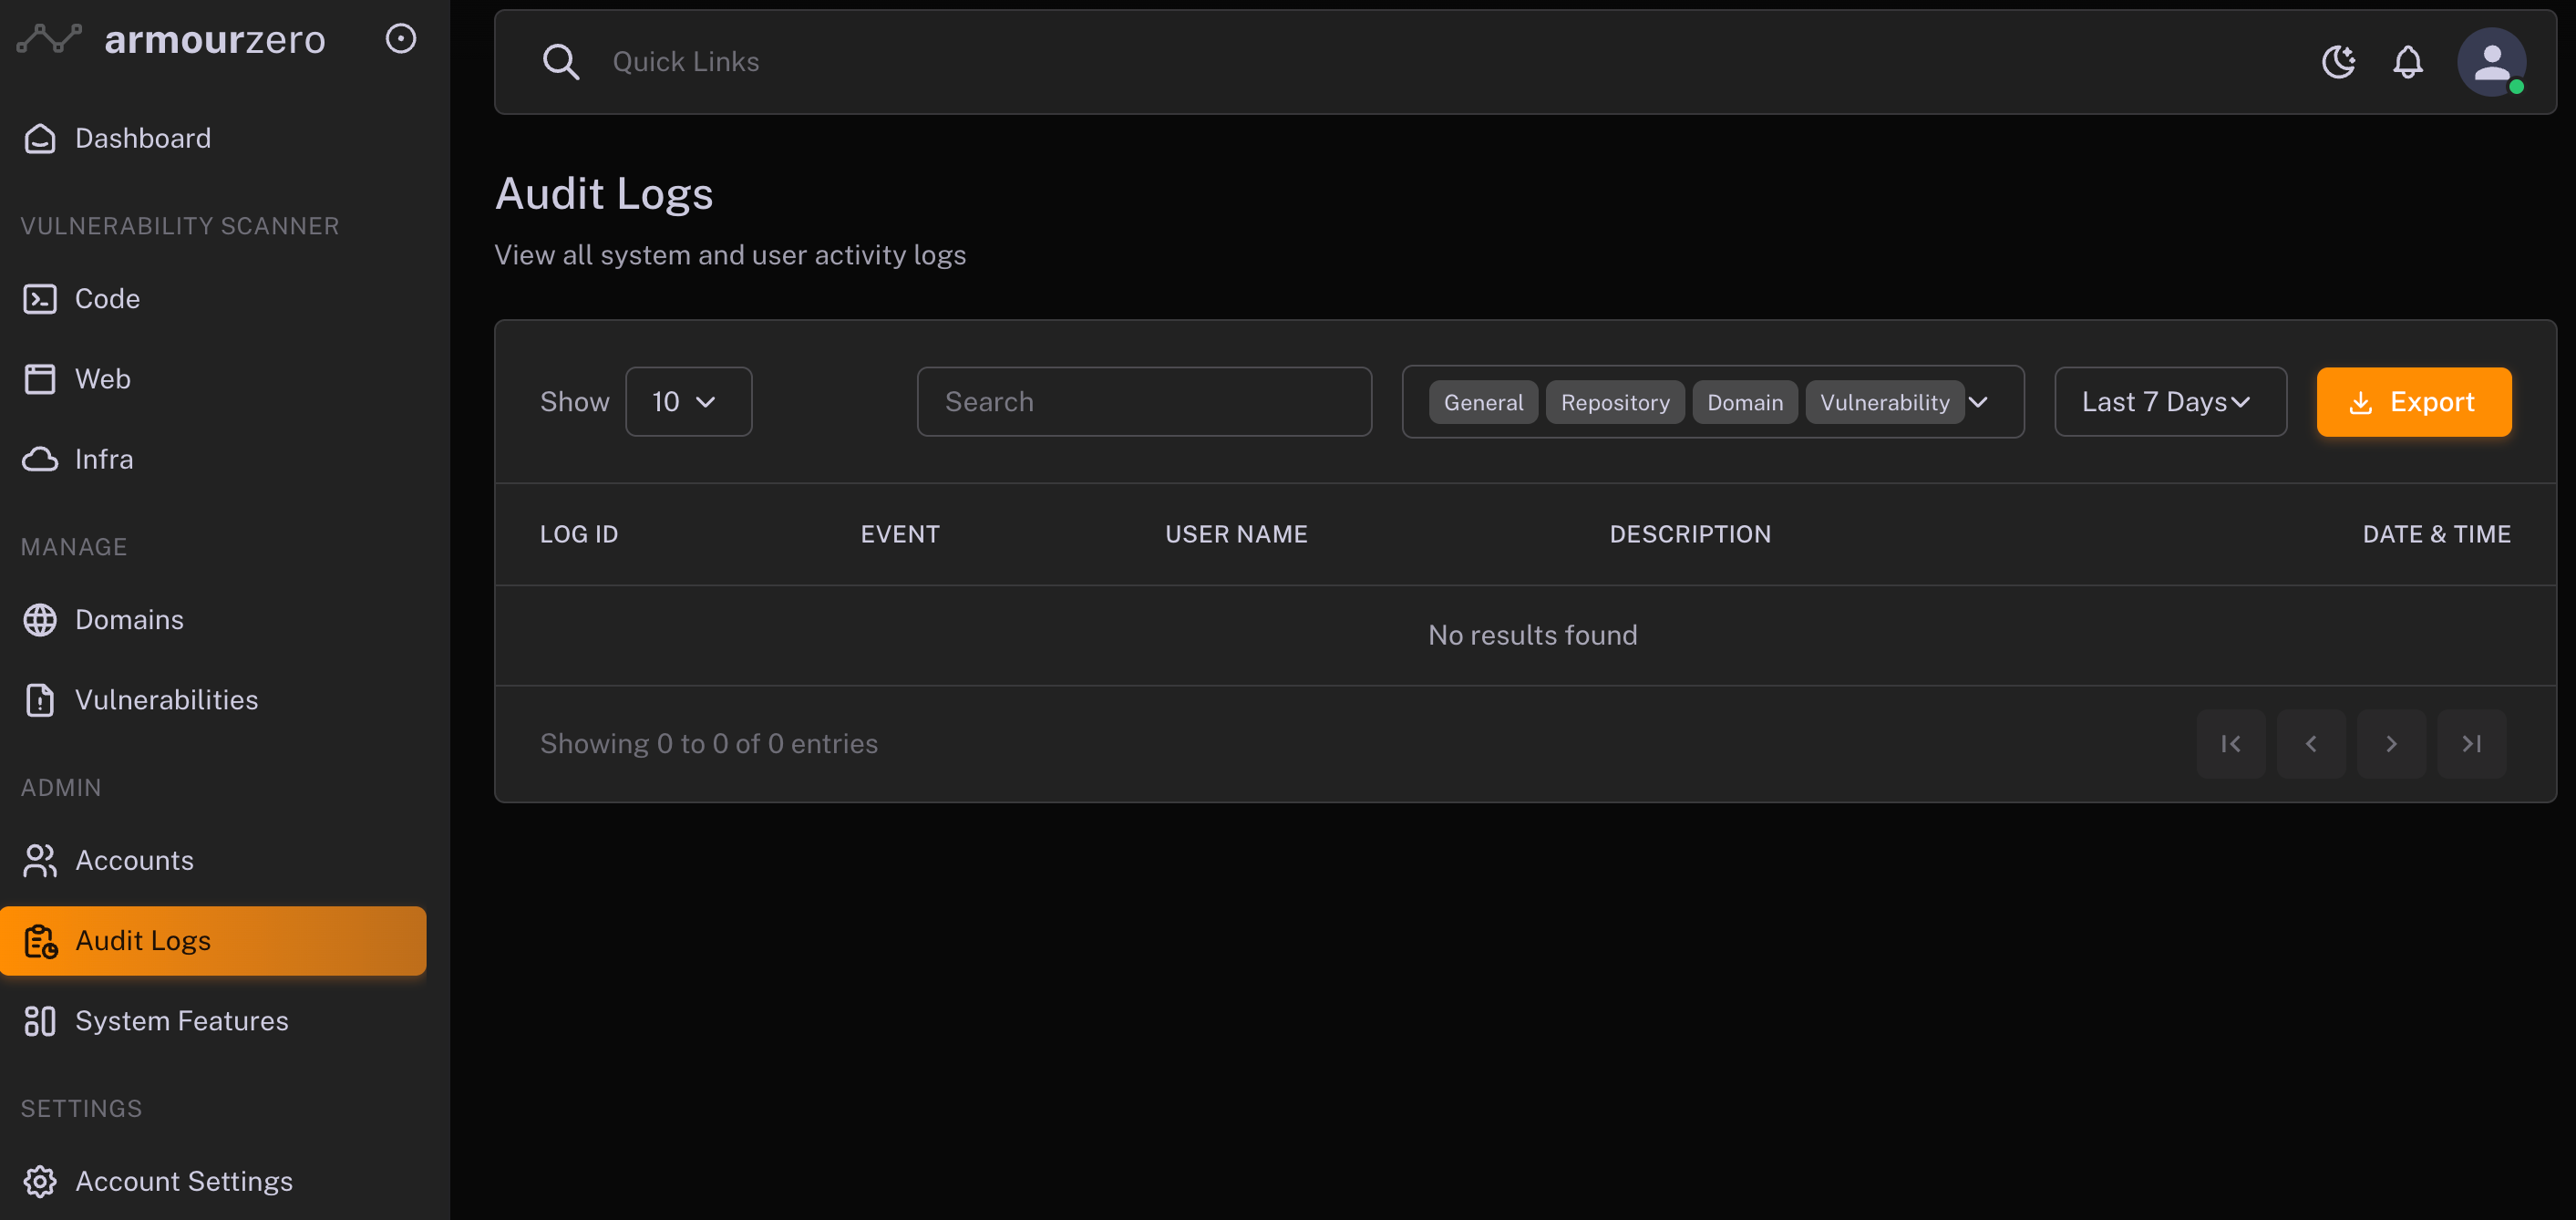The height and width of the screenshot is (1220, 2576).
Task: Open notifications bell icon
Action: (2407, 62)
